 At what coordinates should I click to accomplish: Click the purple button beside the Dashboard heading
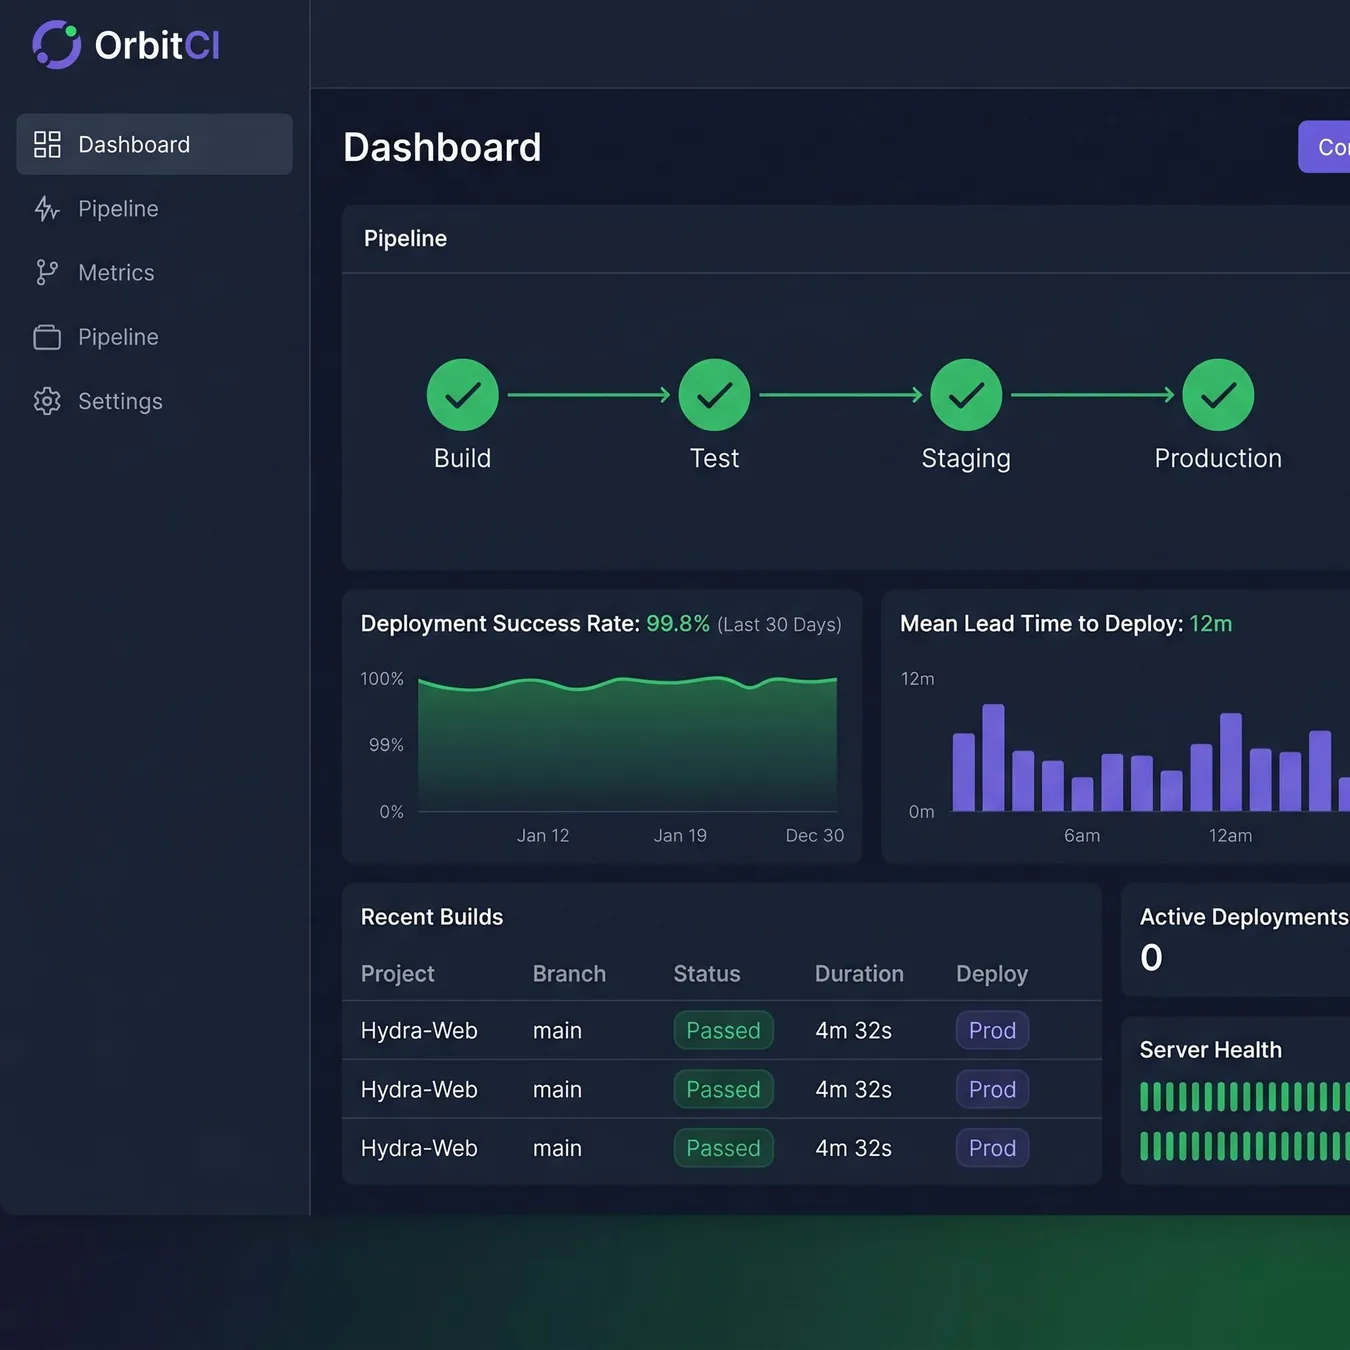(1324, 147)
